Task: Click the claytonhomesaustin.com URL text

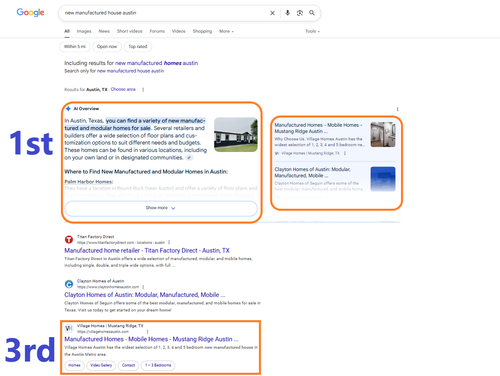Action: point(108,287)
